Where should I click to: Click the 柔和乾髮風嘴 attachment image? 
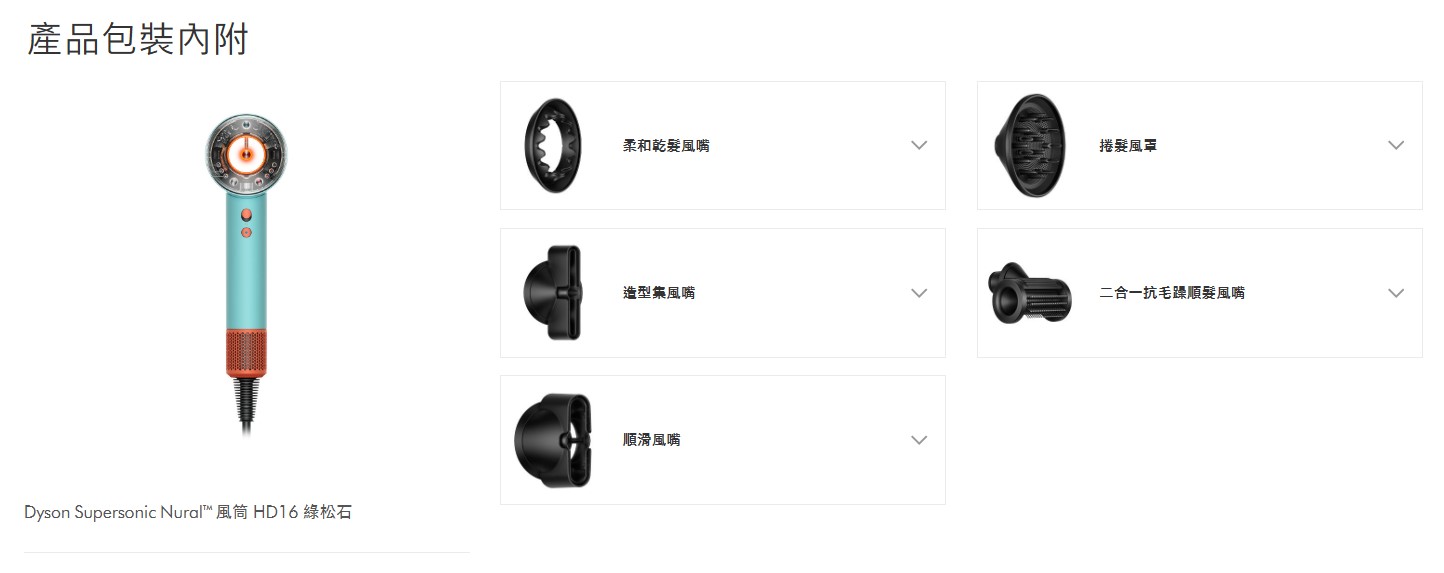[x=553, y=146]
